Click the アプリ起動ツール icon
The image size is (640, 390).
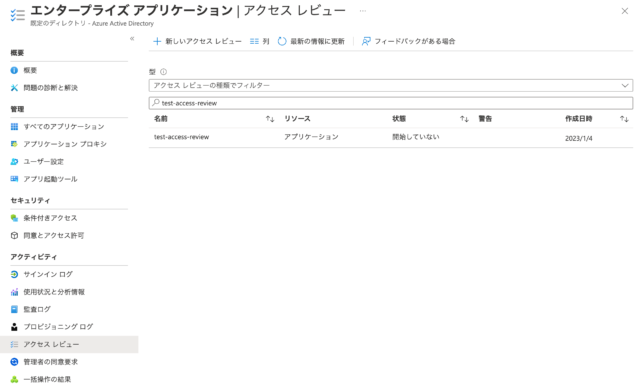[14, 179]
